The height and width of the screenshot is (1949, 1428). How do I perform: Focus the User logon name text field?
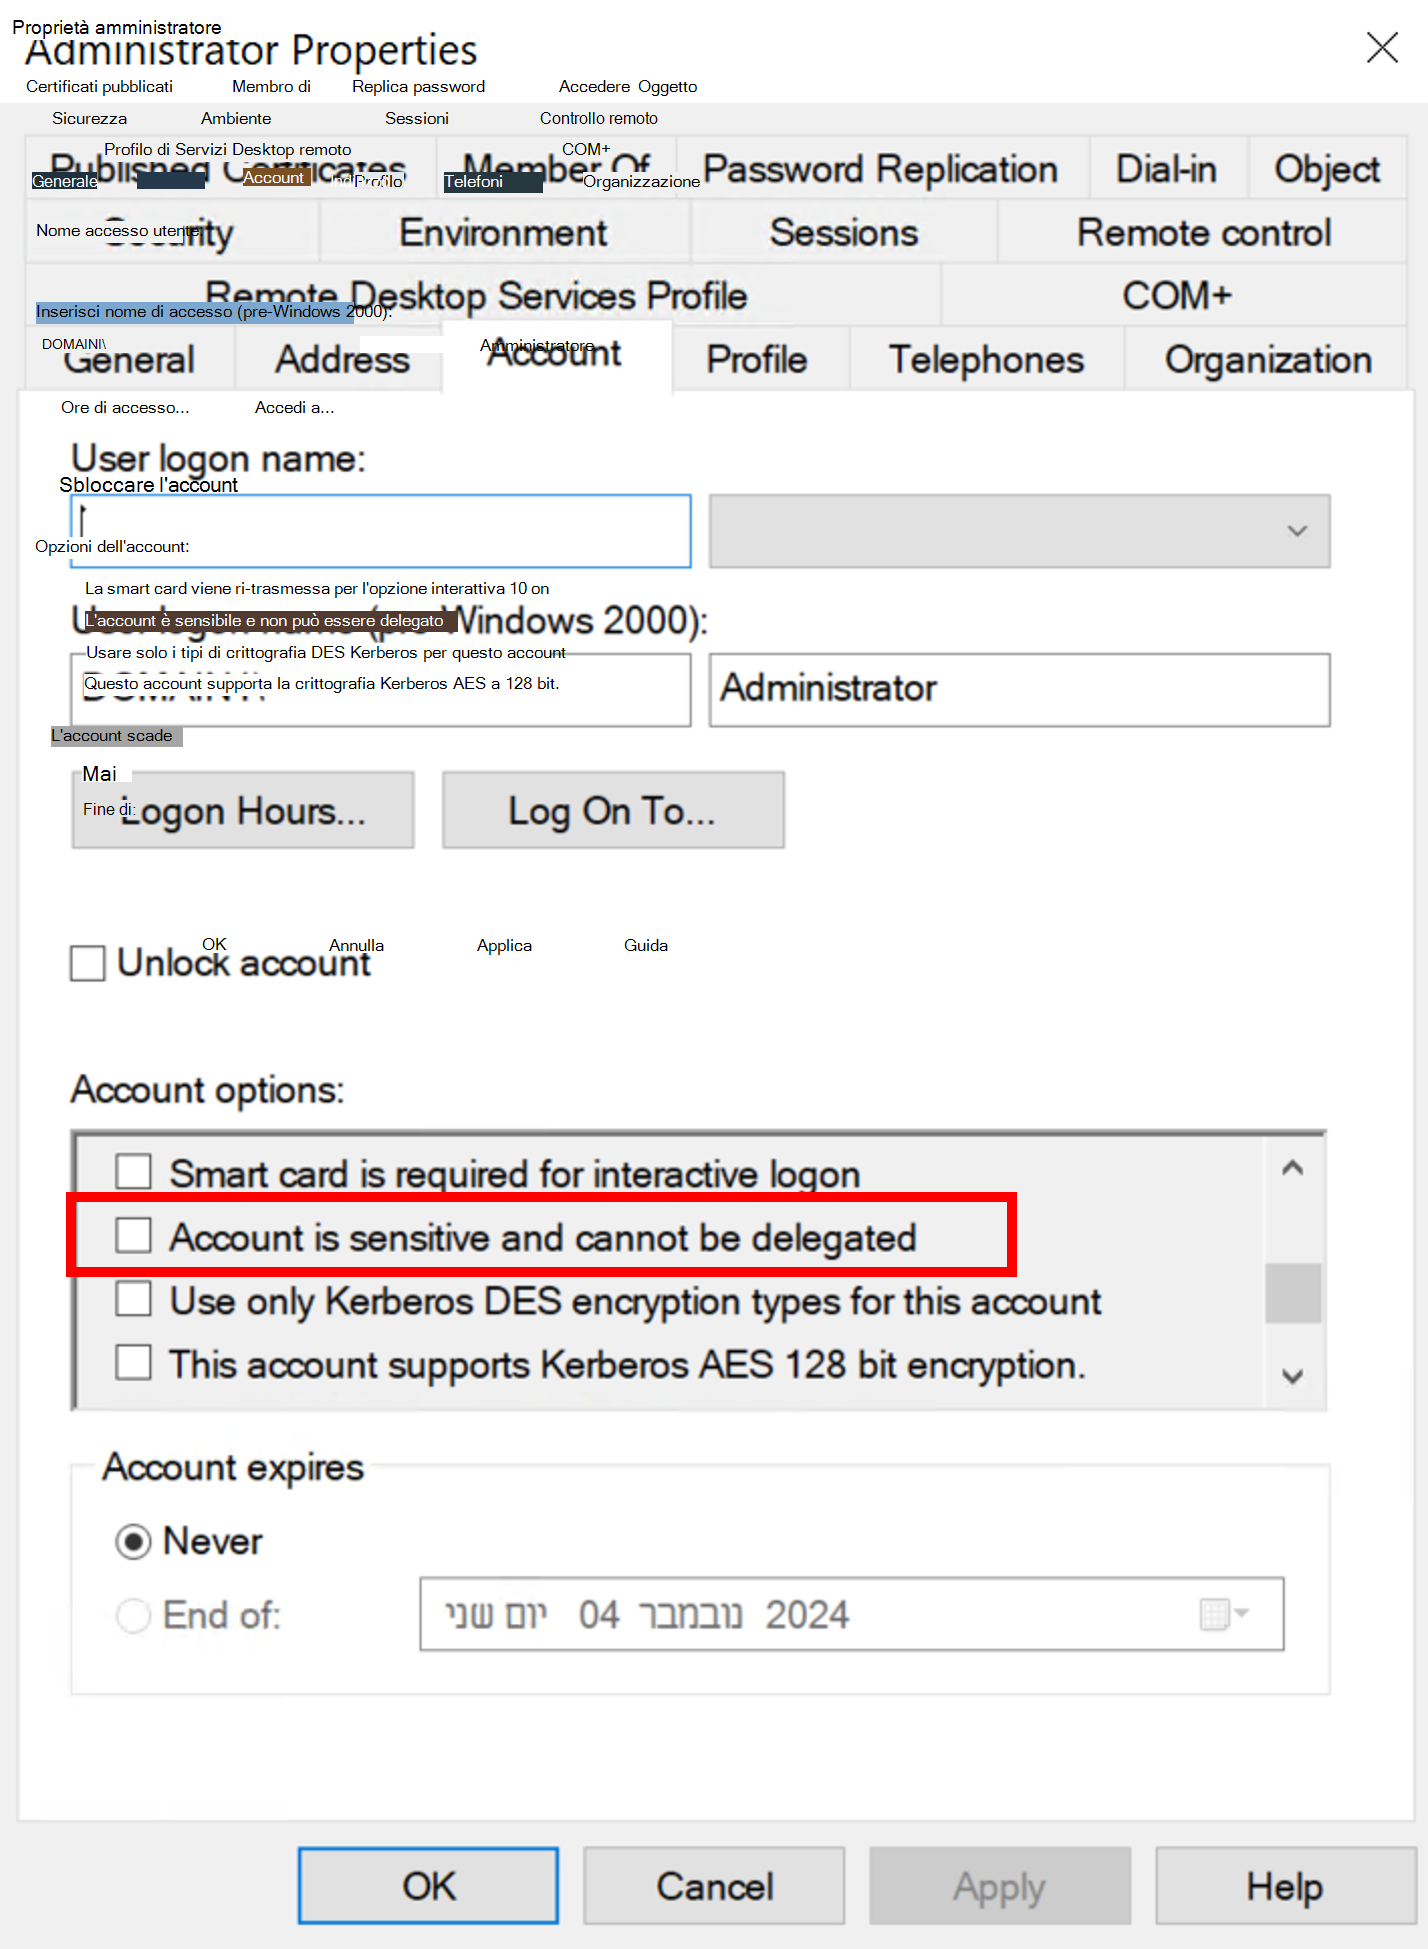point(381,531)
